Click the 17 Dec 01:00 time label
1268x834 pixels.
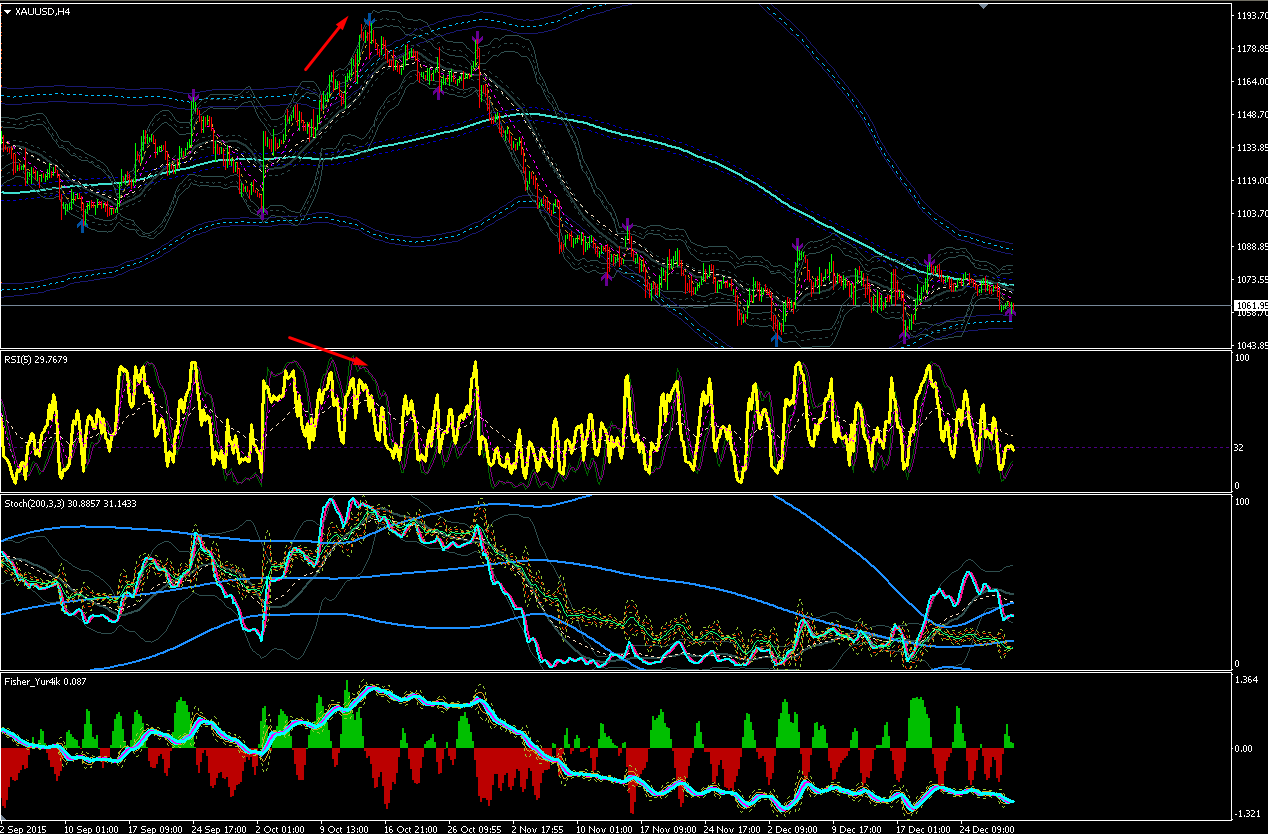click(921, 829)
